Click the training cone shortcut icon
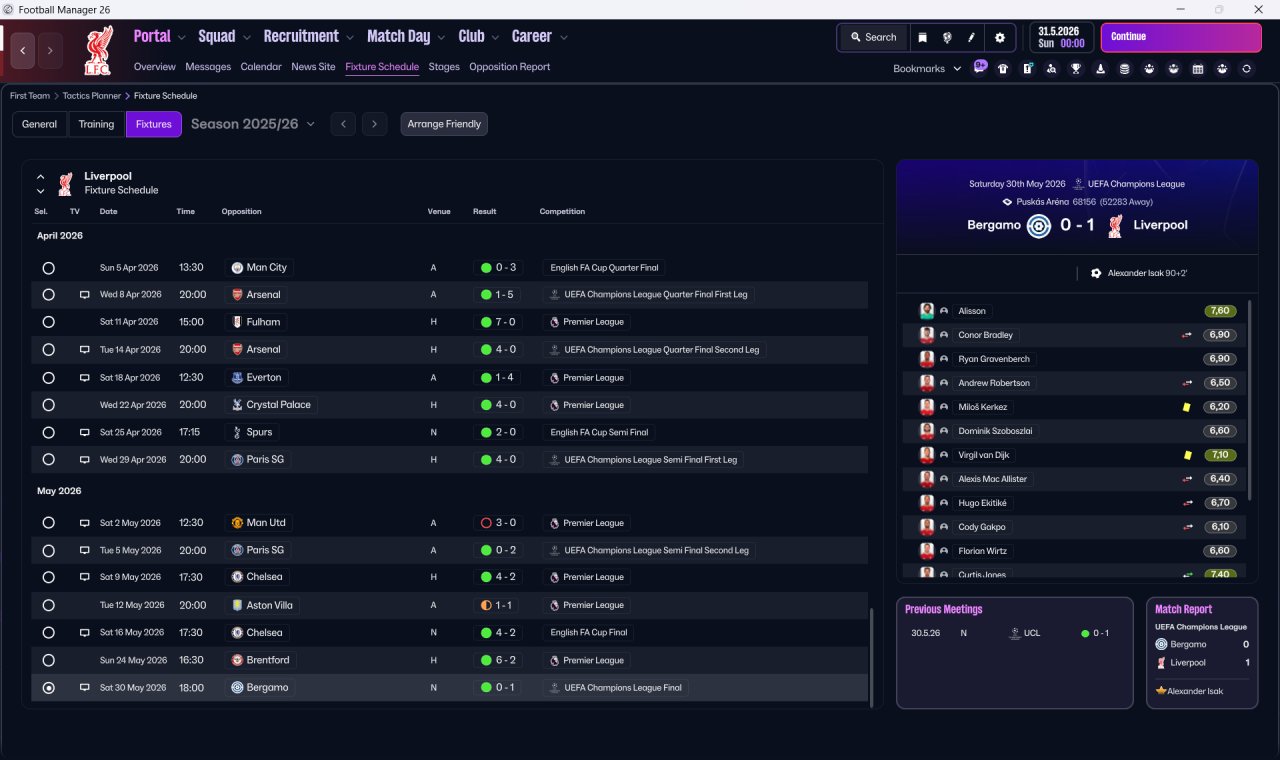This screenshot has height=760, width=1280. [x=1101, y=69]
